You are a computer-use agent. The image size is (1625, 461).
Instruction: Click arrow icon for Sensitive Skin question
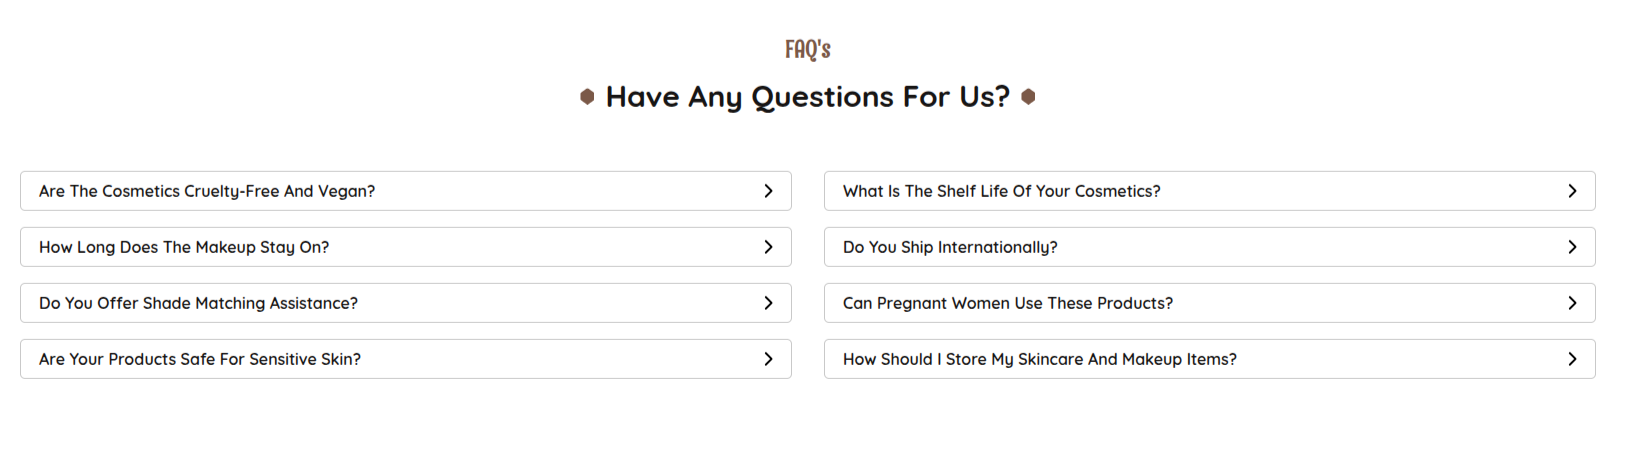768,359
